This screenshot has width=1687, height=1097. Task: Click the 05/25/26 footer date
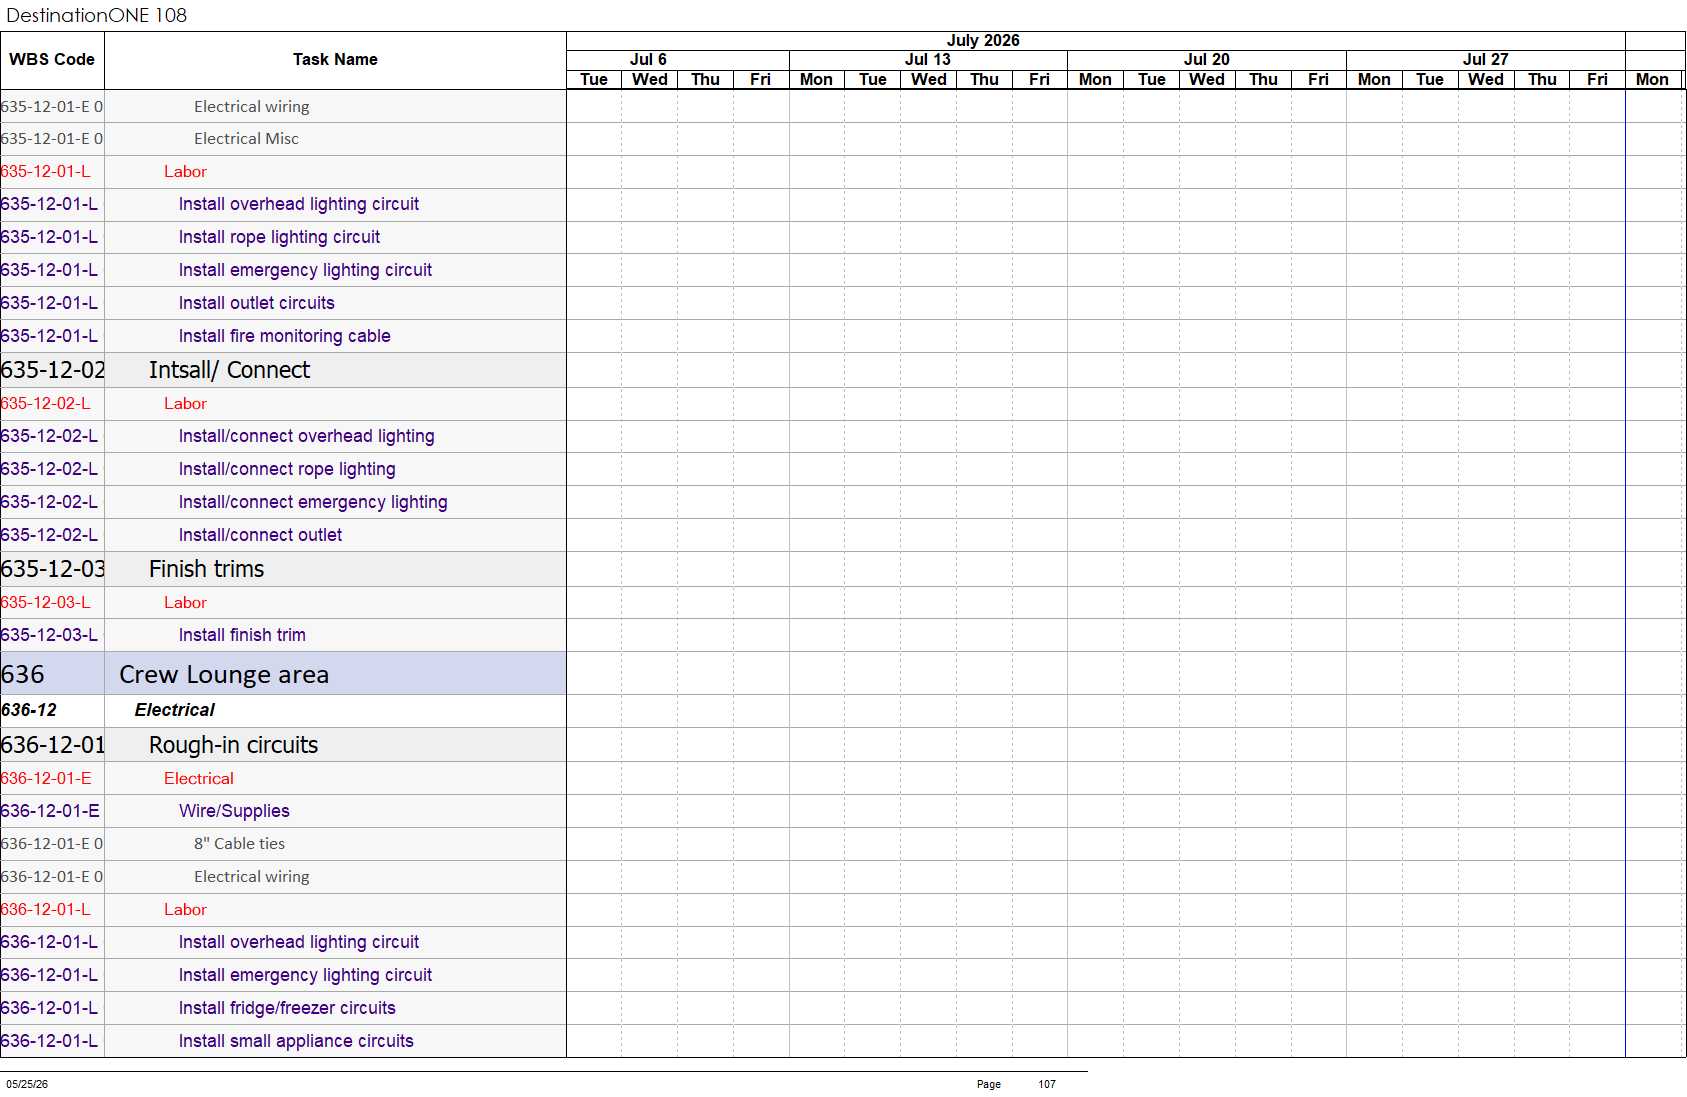[x=27, y=1084]
